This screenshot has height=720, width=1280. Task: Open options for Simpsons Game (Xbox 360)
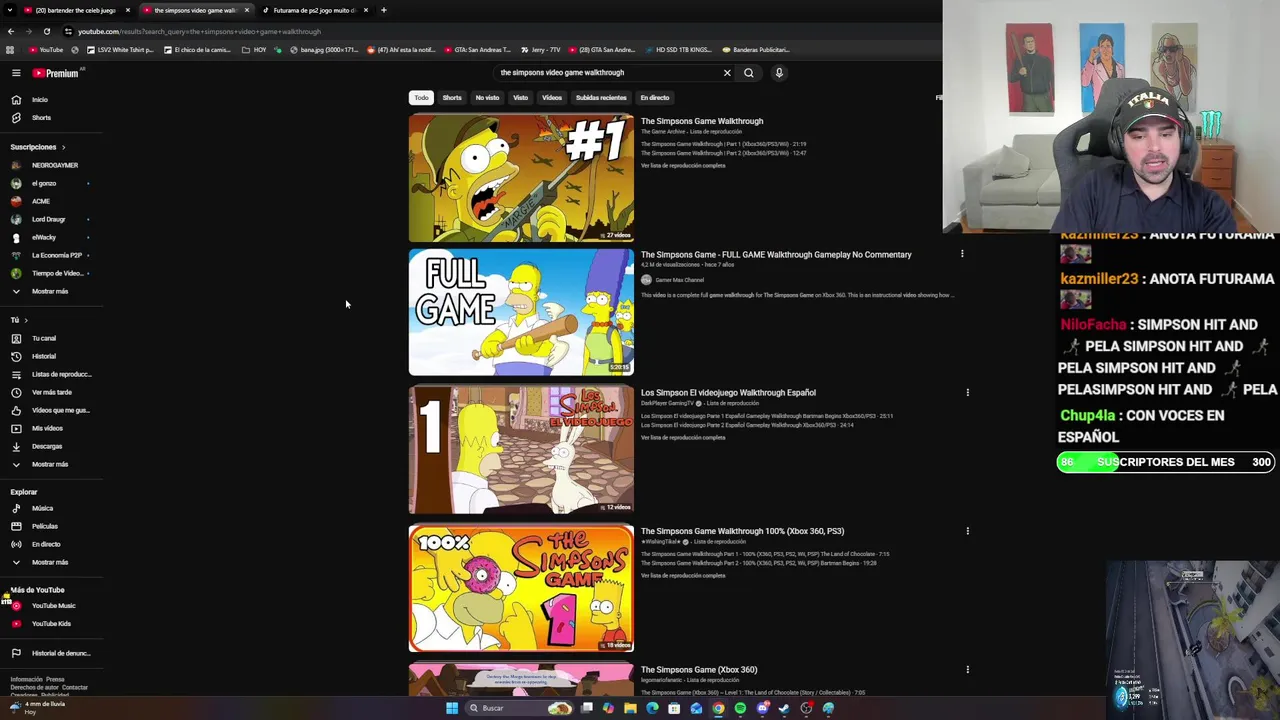pyautogui.click(x=967, y=670)
